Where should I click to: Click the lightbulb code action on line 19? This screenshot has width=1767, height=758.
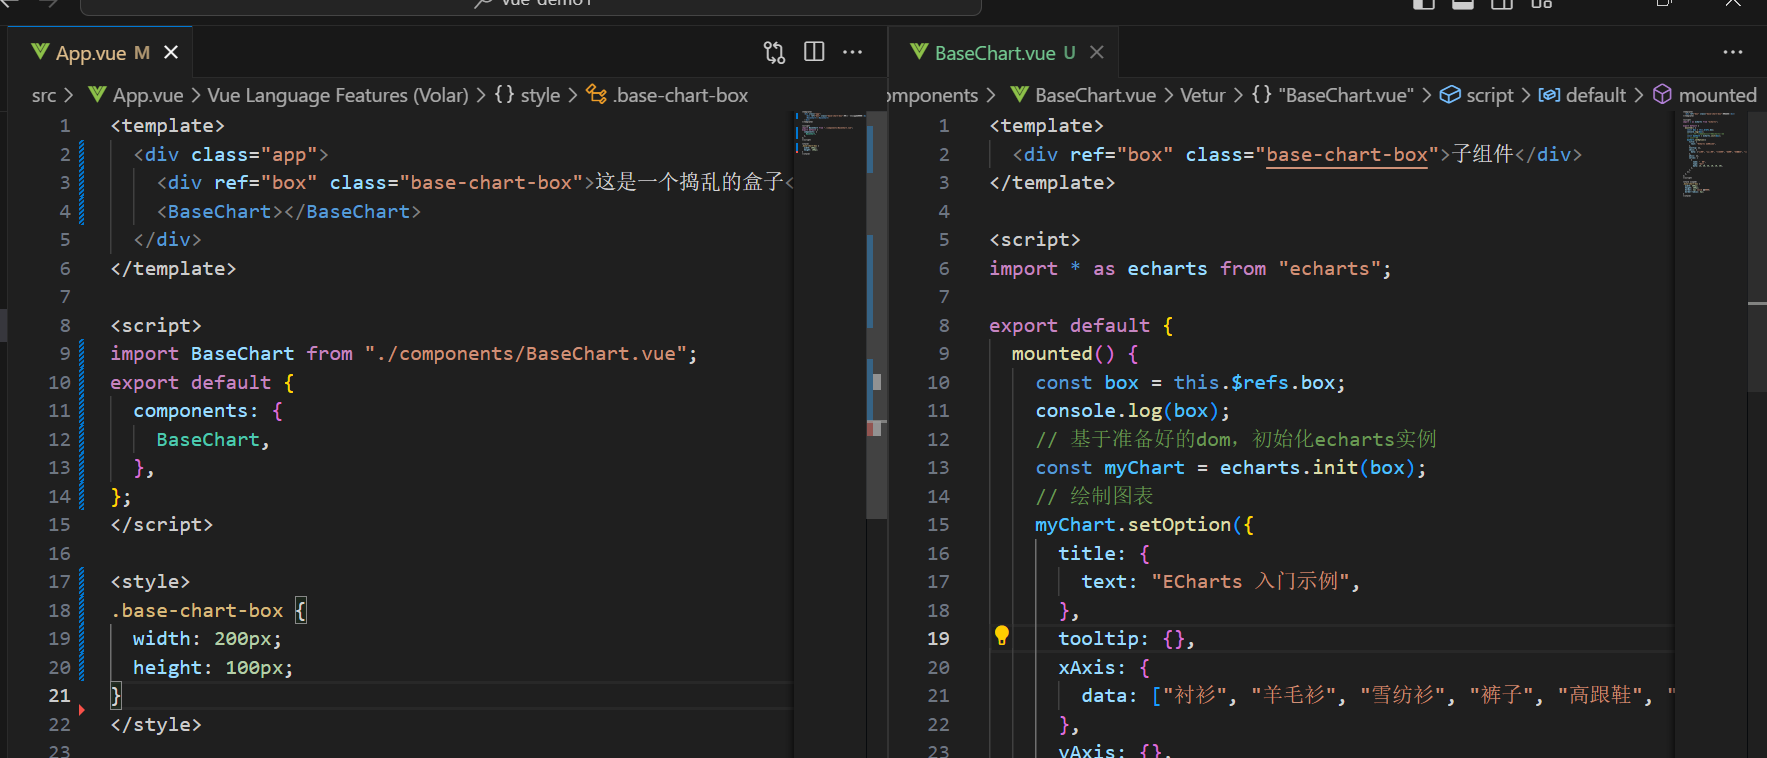[x=1001, y=635]
